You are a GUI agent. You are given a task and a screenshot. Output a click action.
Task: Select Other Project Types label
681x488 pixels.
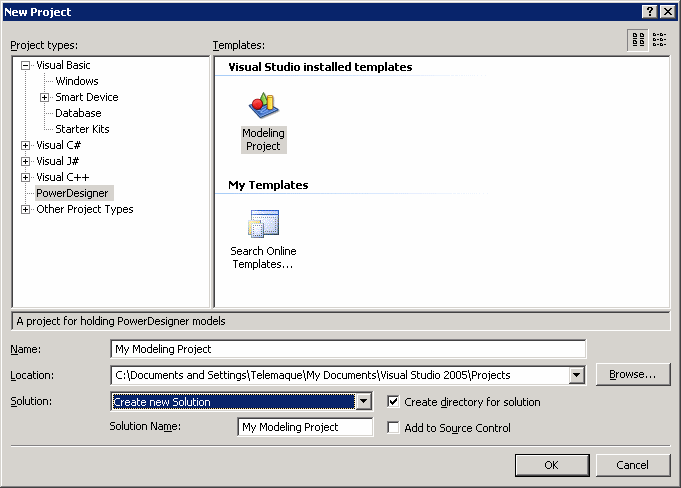(x=85, y=209)
